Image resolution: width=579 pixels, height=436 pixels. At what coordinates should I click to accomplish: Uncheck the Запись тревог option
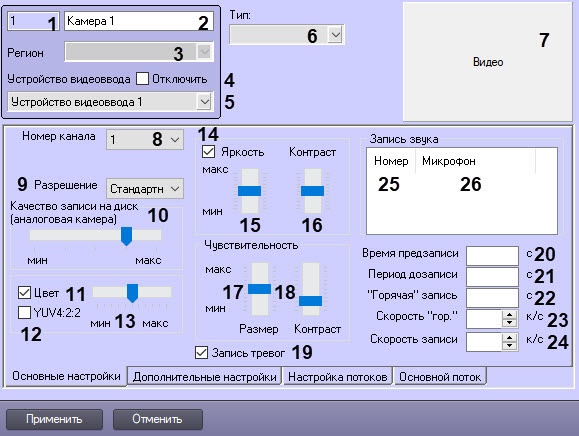click(x=201, y=353)
